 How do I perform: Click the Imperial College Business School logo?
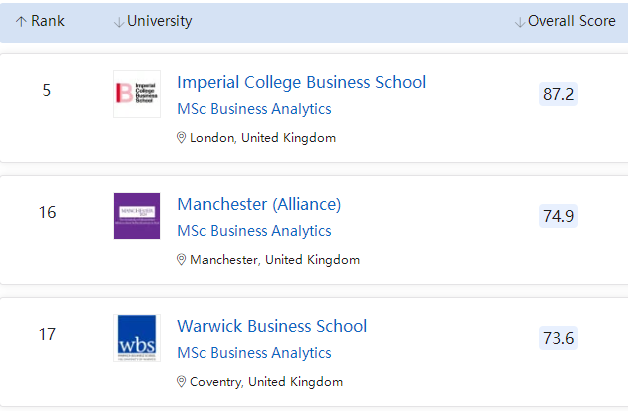coord(137,93)
